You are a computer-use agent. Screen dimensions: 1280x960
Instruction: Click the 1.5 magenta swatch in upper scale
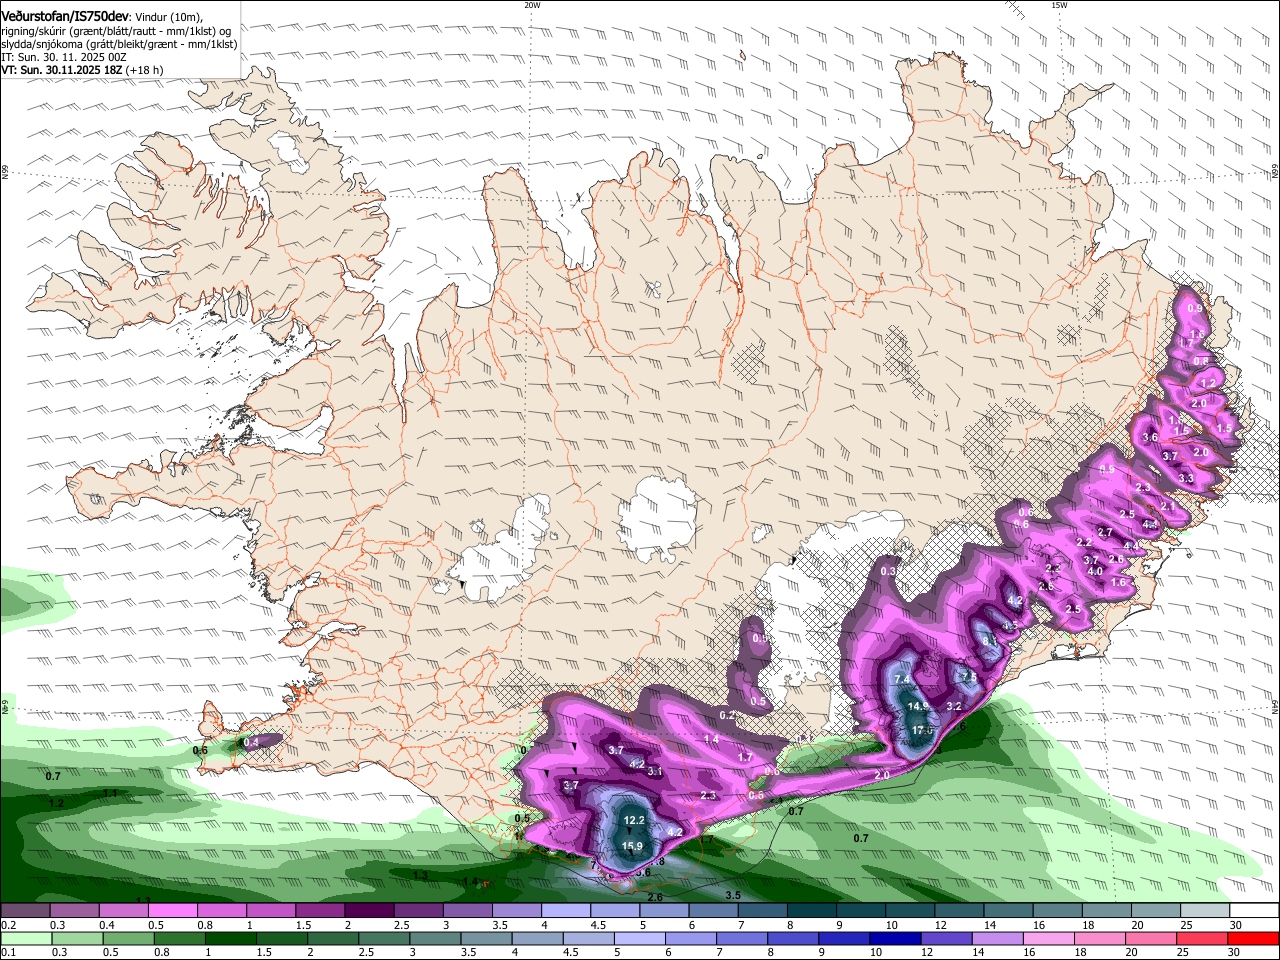pyautogui.click(x=321, y=910)
